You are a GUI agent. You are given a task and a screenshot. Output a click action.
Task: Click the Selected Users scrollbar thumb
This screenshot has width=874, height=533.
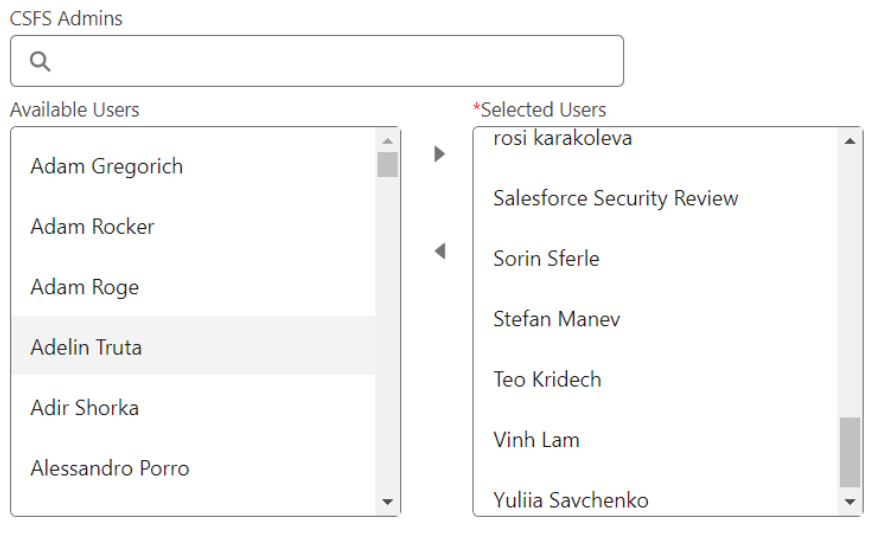[850, 452]
